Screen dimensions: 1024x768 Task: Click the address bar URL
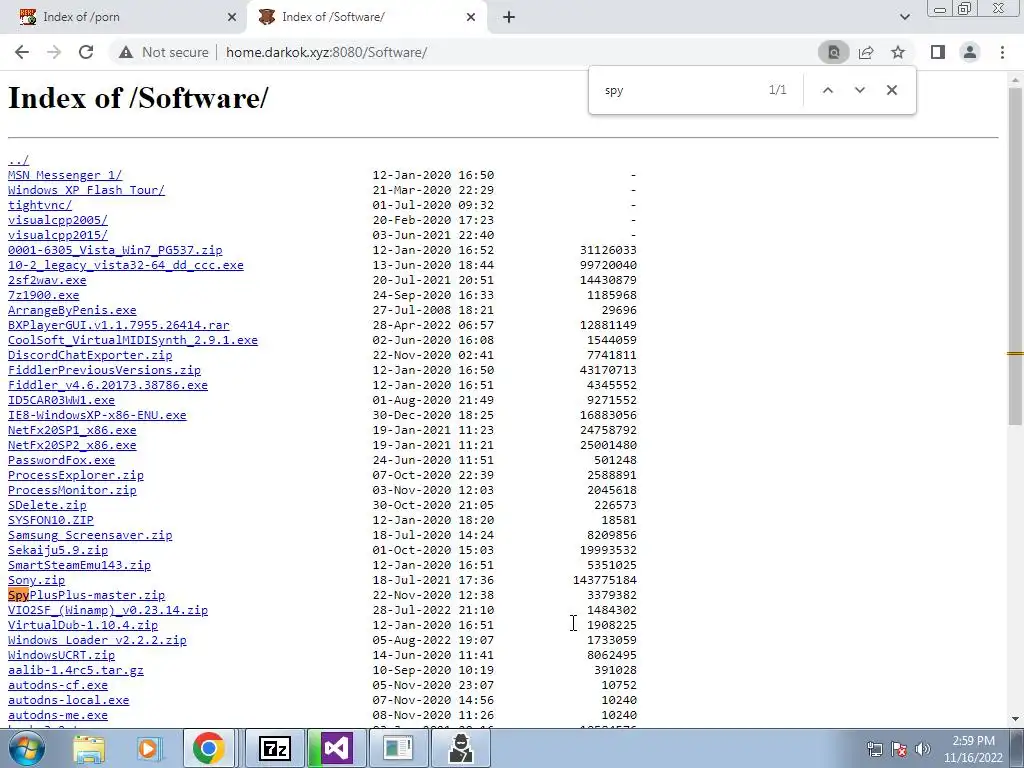coord(327,52)
